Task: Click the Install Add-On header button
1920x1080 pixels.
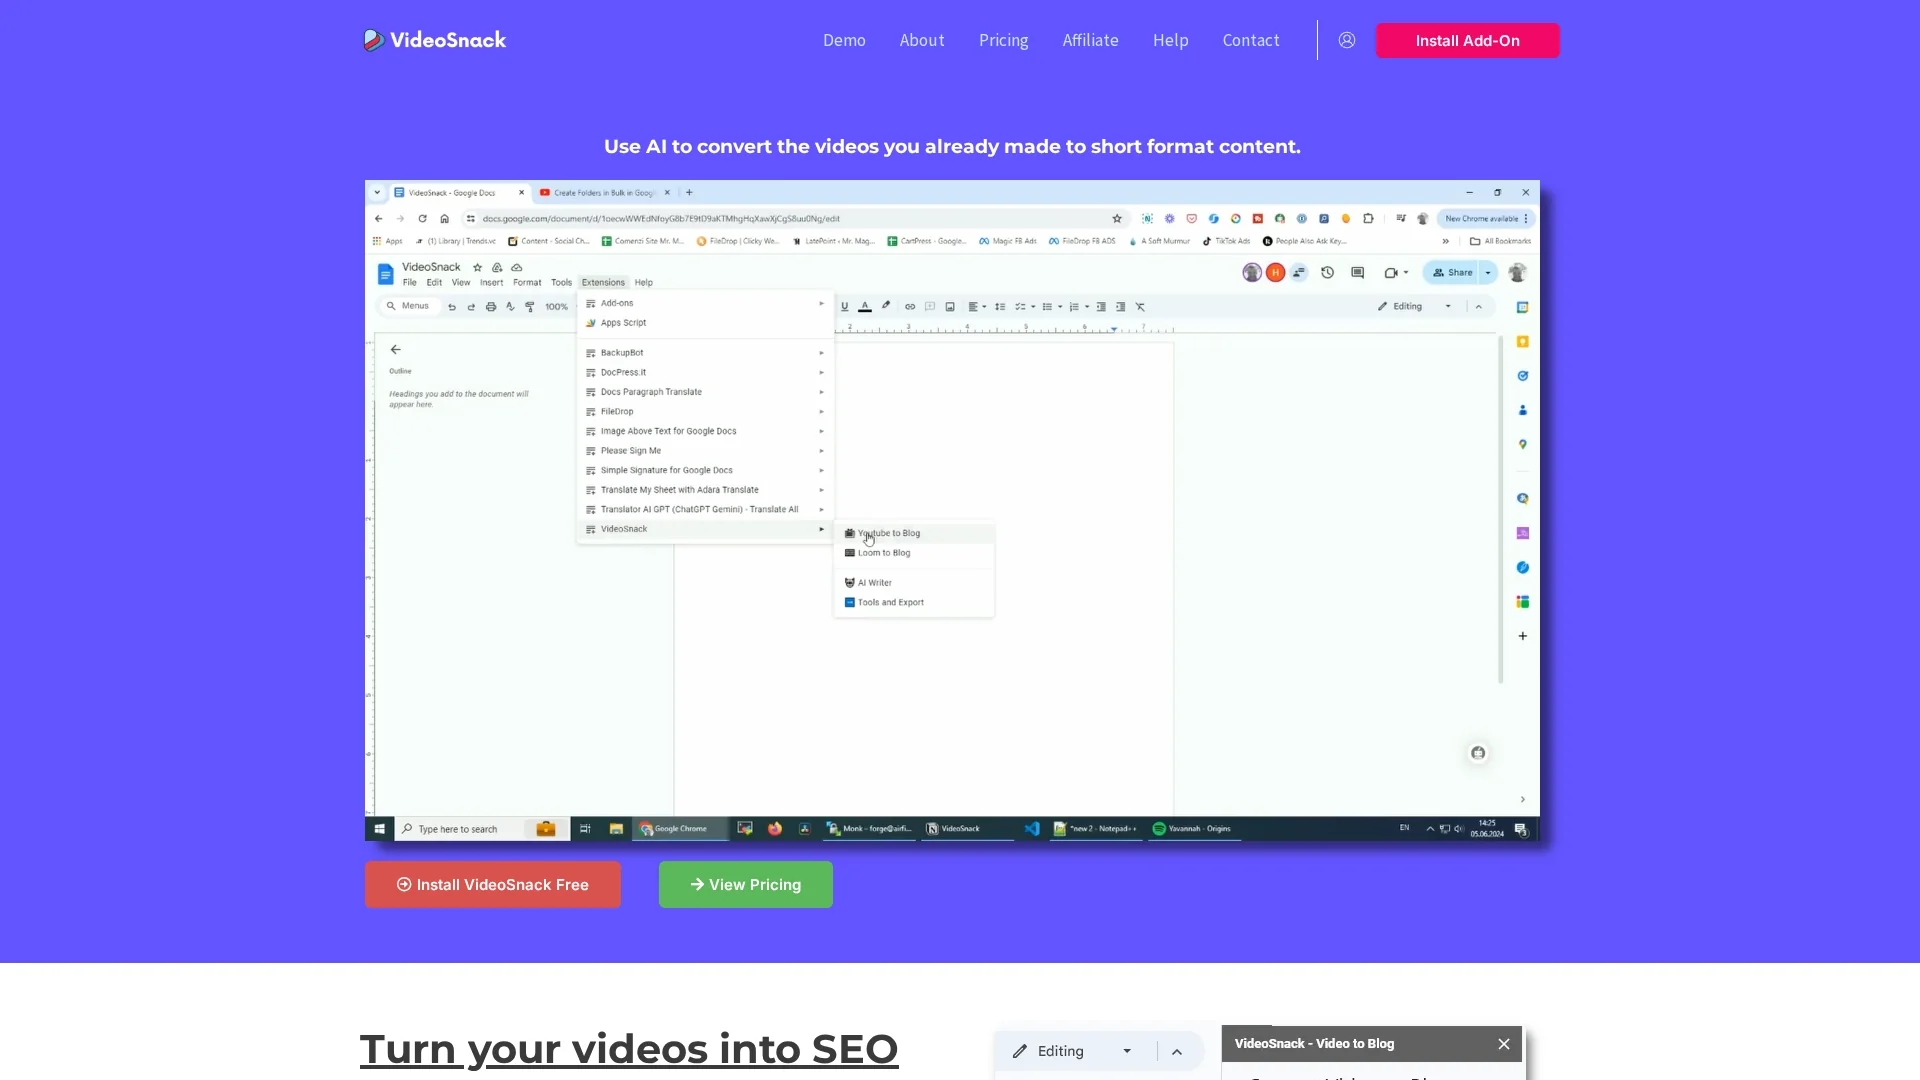Action: [1467, 40]
